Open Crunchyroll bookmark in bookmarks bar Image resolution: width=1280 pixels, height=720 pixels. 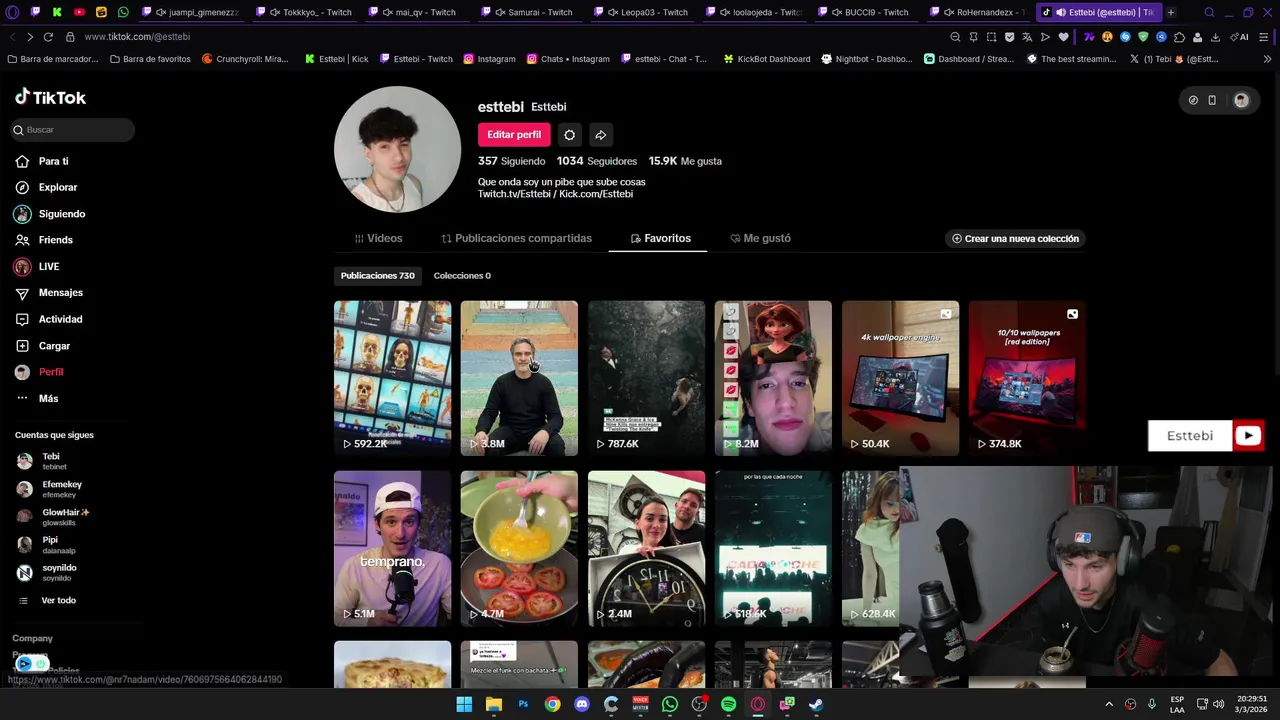[x=245, y=59]
